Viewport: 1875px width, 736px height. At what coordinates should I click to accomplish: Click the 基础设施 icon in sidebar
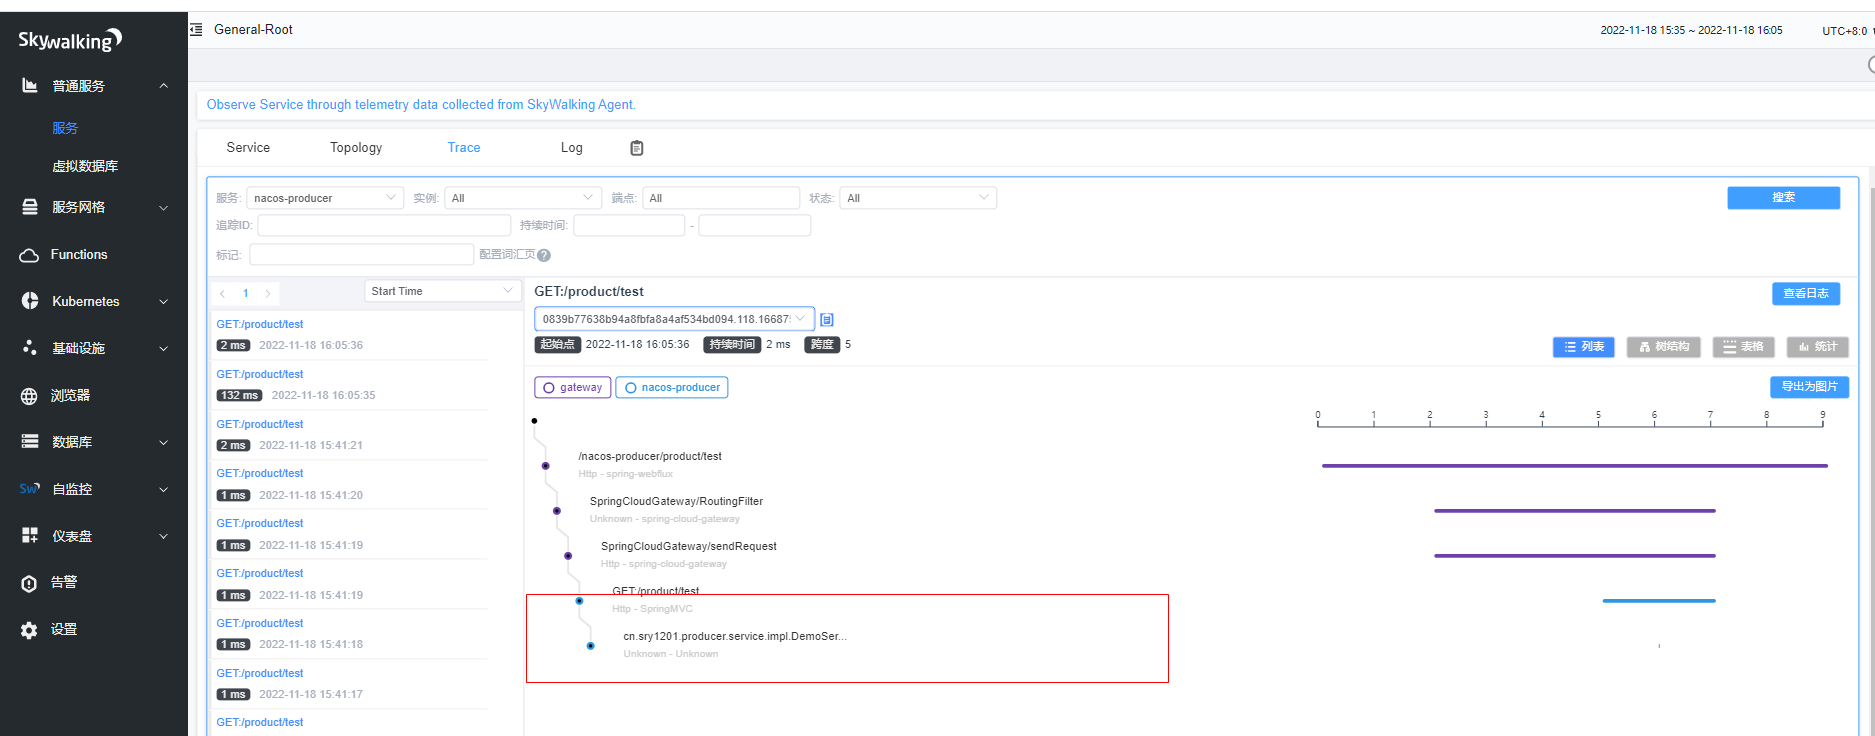tap(30, 348)
